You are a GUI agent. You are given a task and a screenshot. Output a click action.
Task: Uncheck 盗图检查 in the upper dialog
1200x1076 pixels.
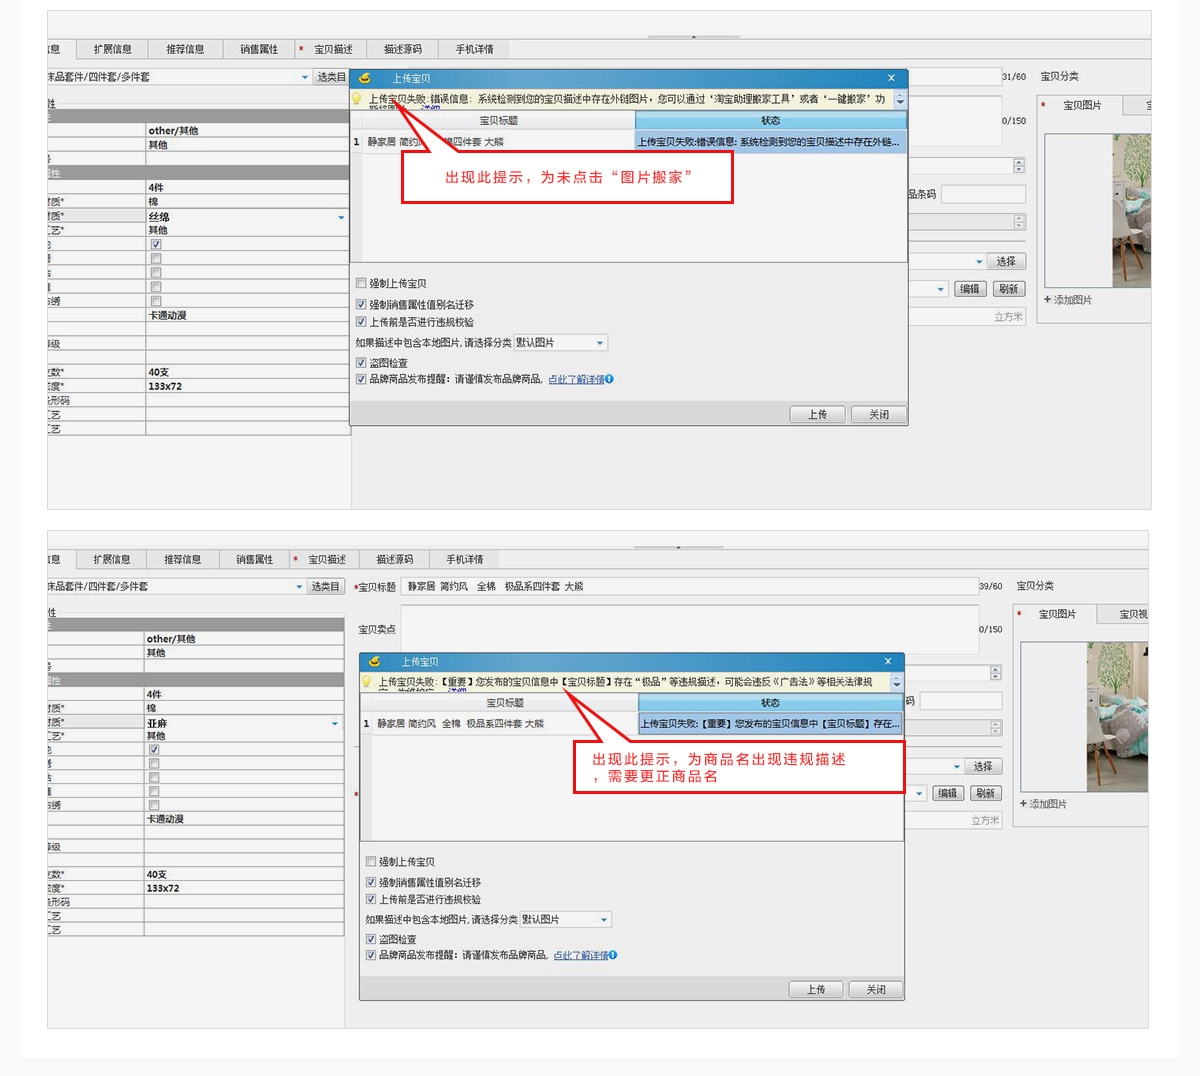pos(361,363)
